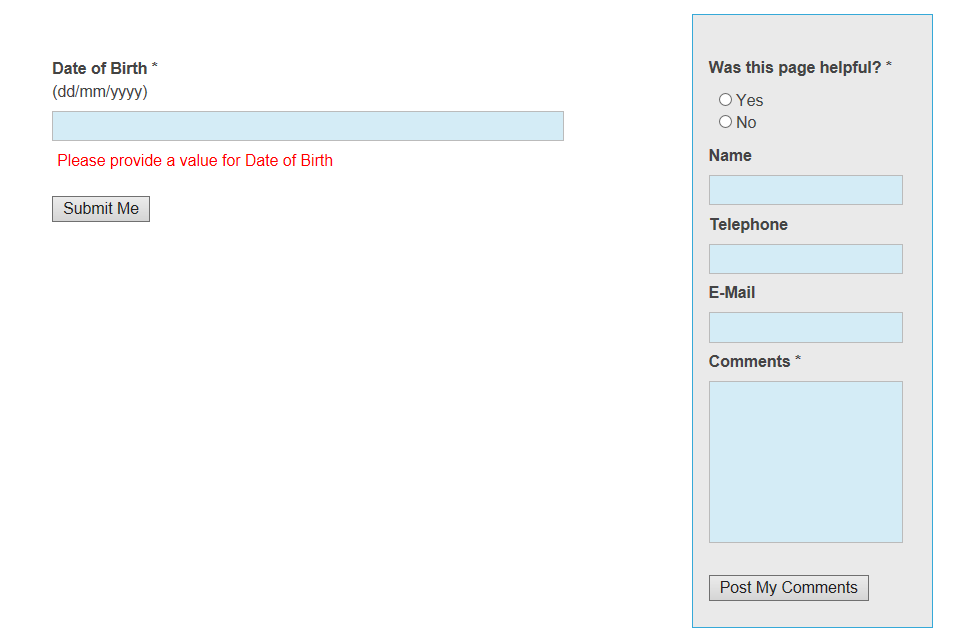Click into the E-Mail field

click(806, 327)
